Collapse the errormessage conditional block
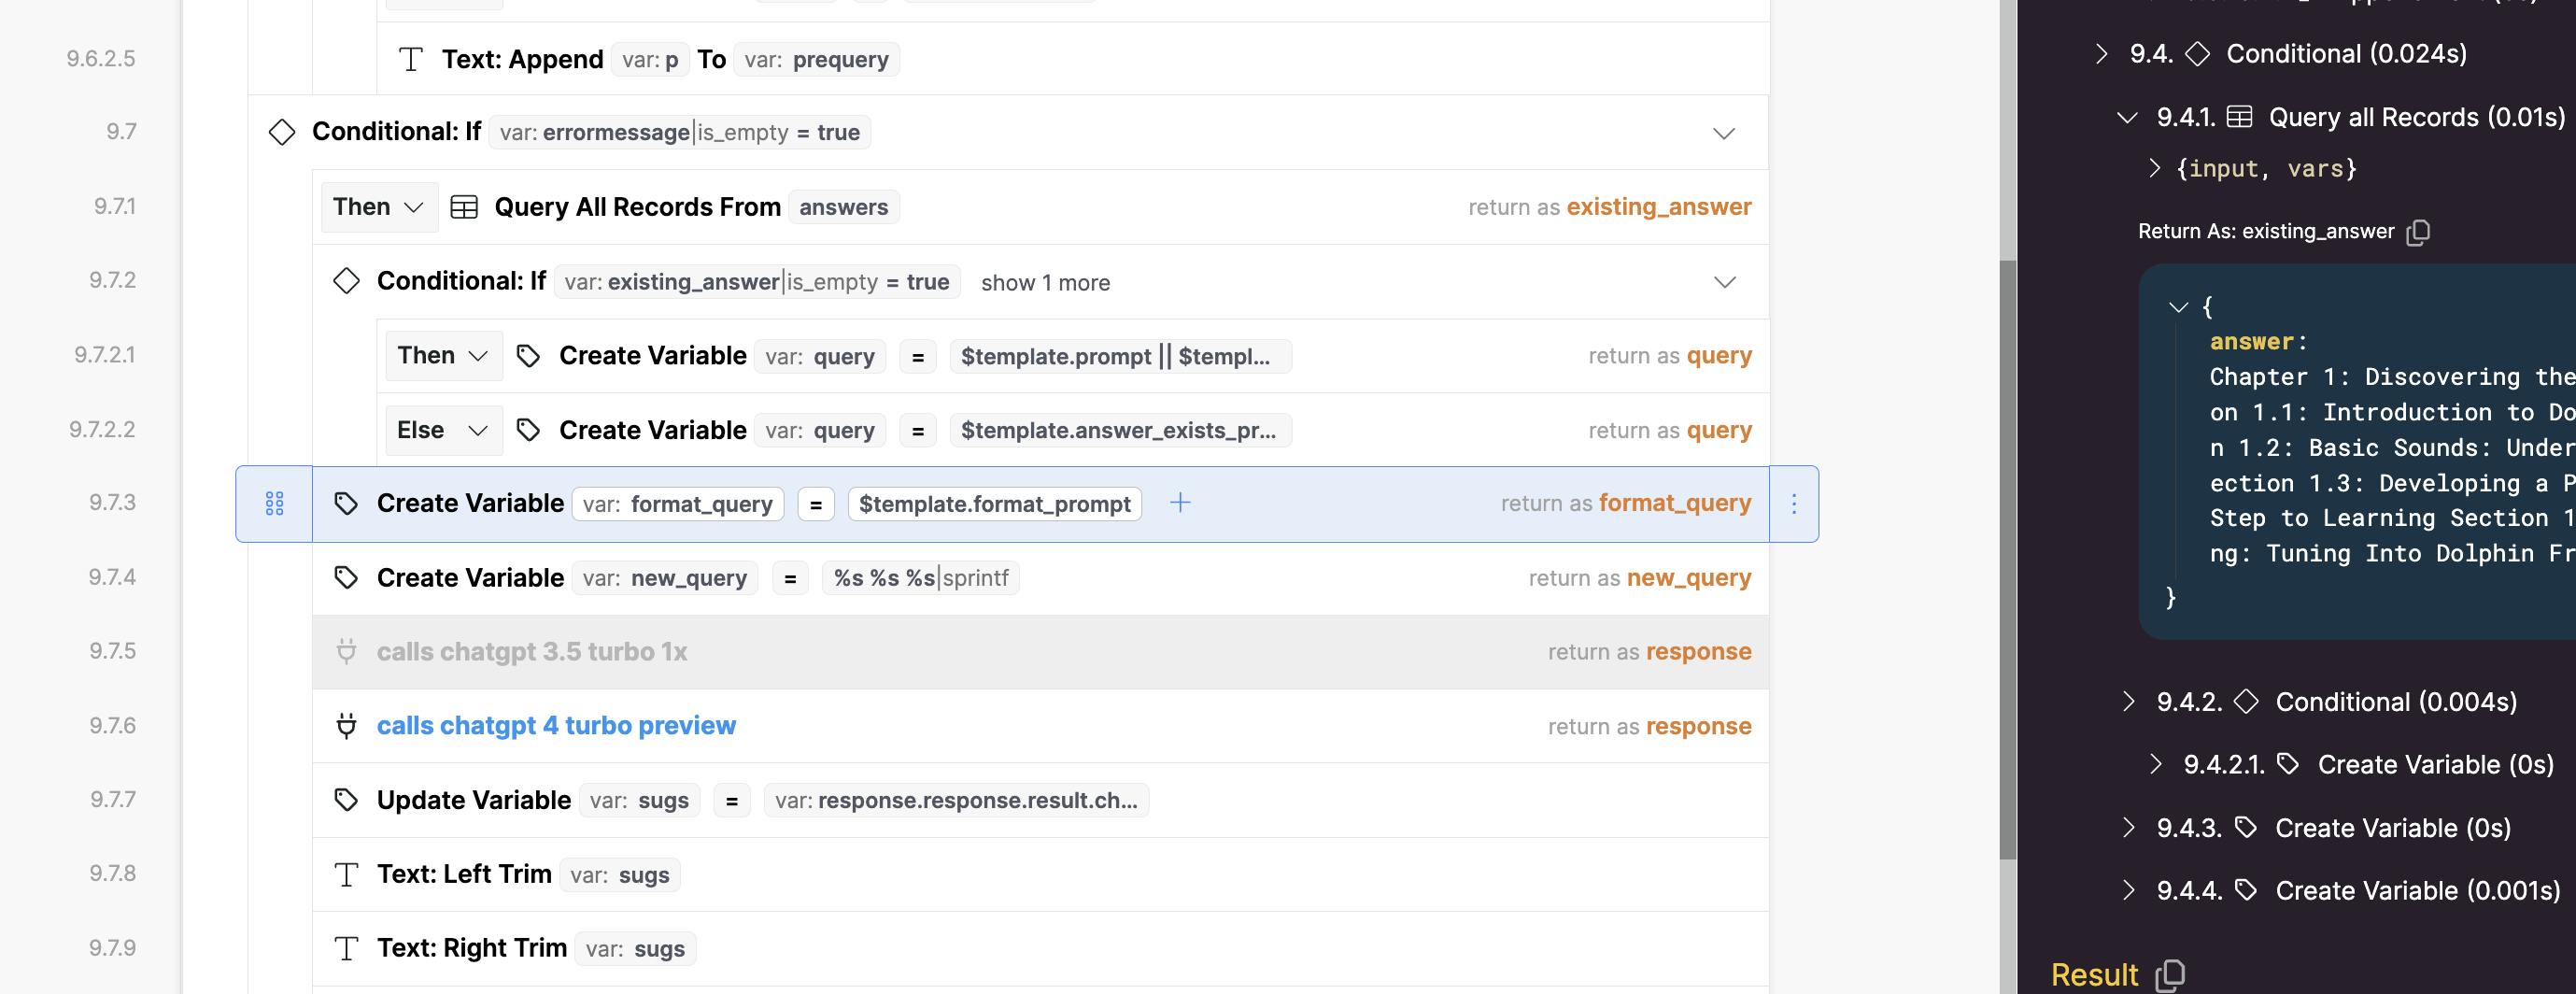Image resolution: width=2576 pixels, height=994 pixels. [1723, 133]
